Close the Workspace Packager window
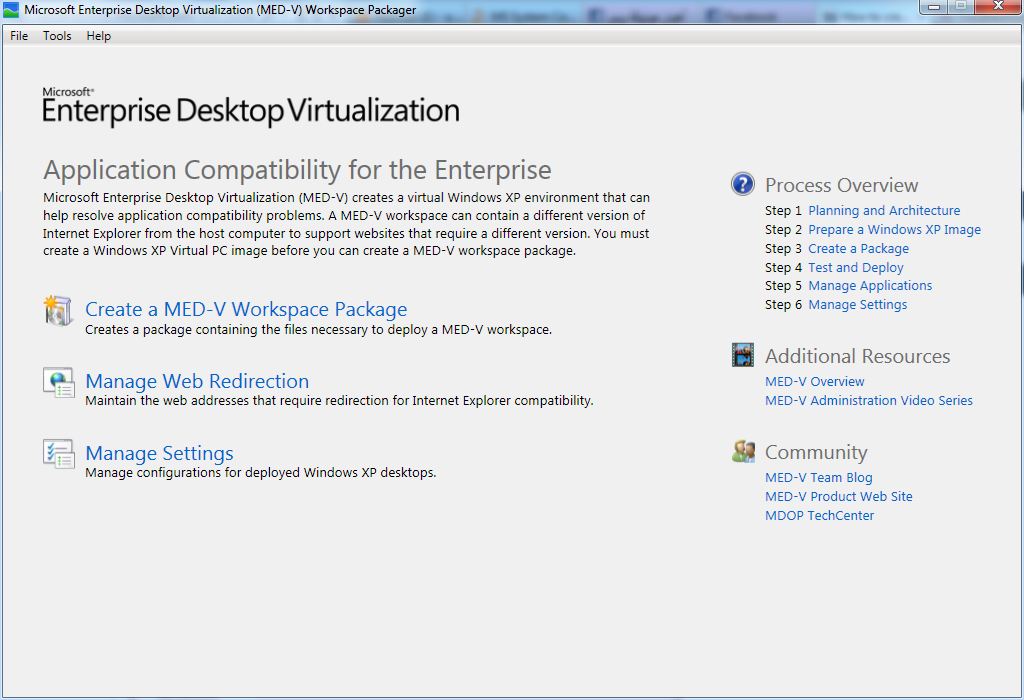 (997, 7)
